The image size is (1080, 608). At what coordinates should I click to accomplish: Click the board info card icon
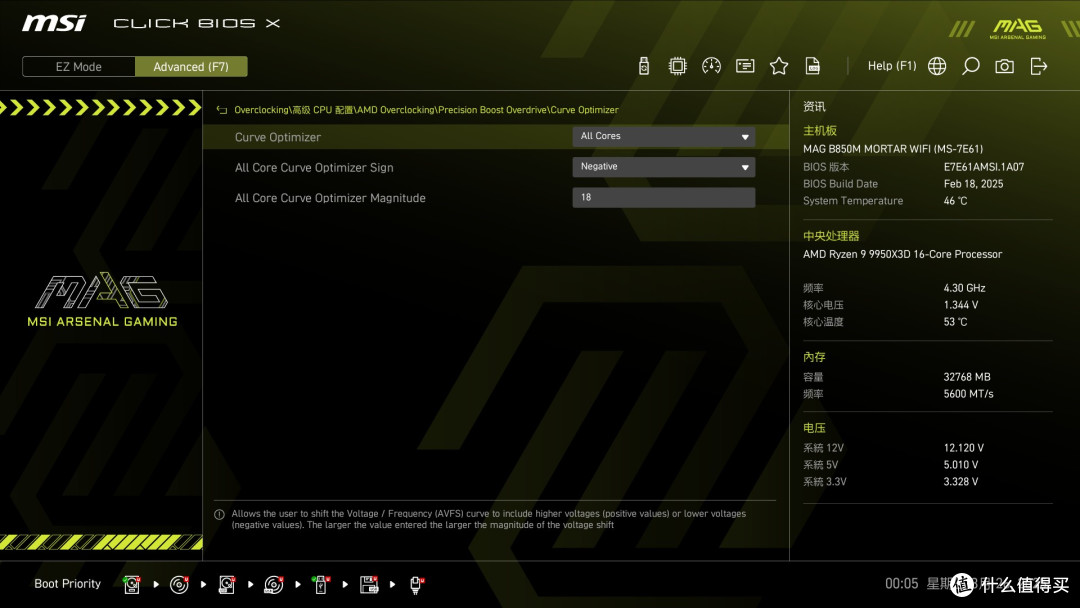[x=745, y=66]
